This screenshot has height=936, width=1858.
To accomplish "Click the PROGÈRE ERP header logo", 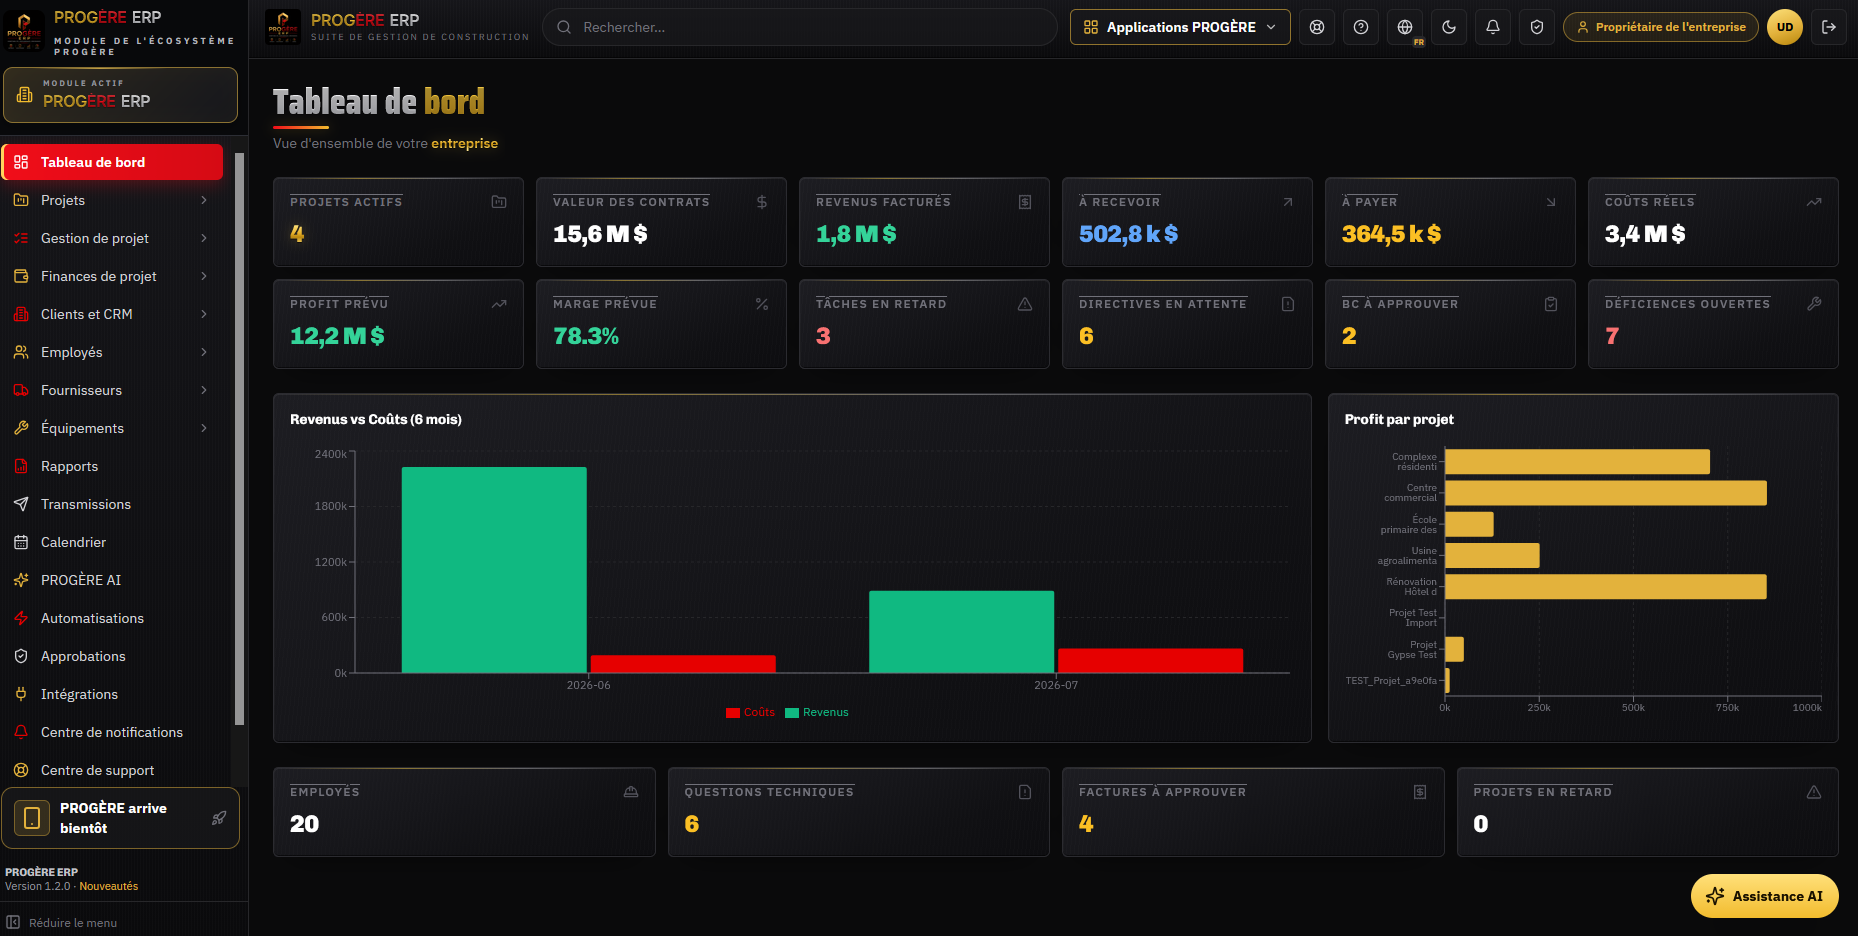I will point(283,27).
